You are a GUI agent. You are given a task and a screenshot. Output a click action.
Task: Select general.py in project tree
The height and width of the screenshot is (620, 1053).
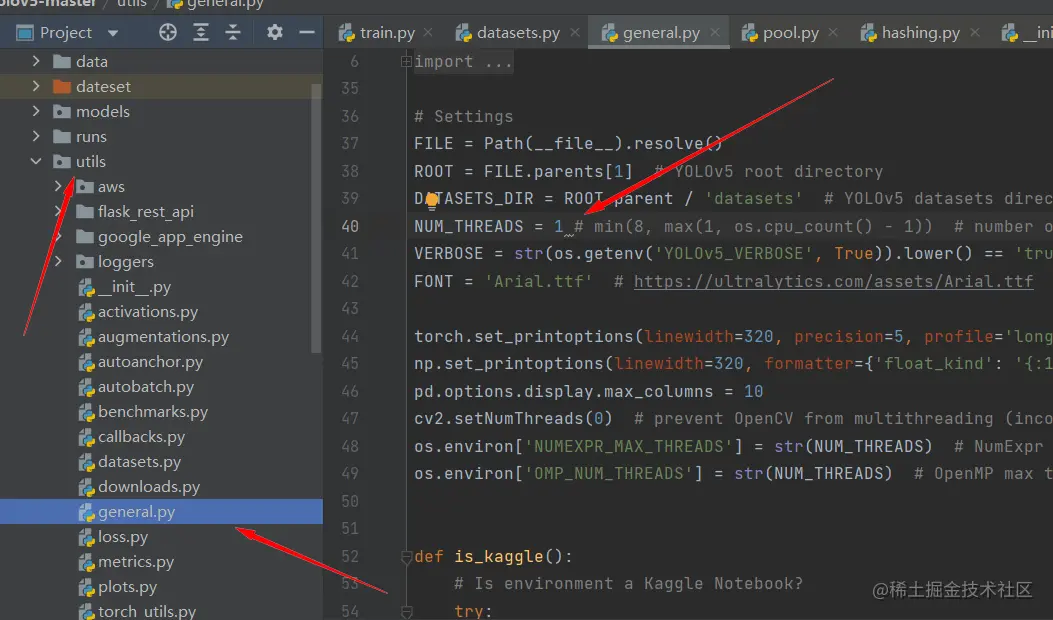point(136,512)
